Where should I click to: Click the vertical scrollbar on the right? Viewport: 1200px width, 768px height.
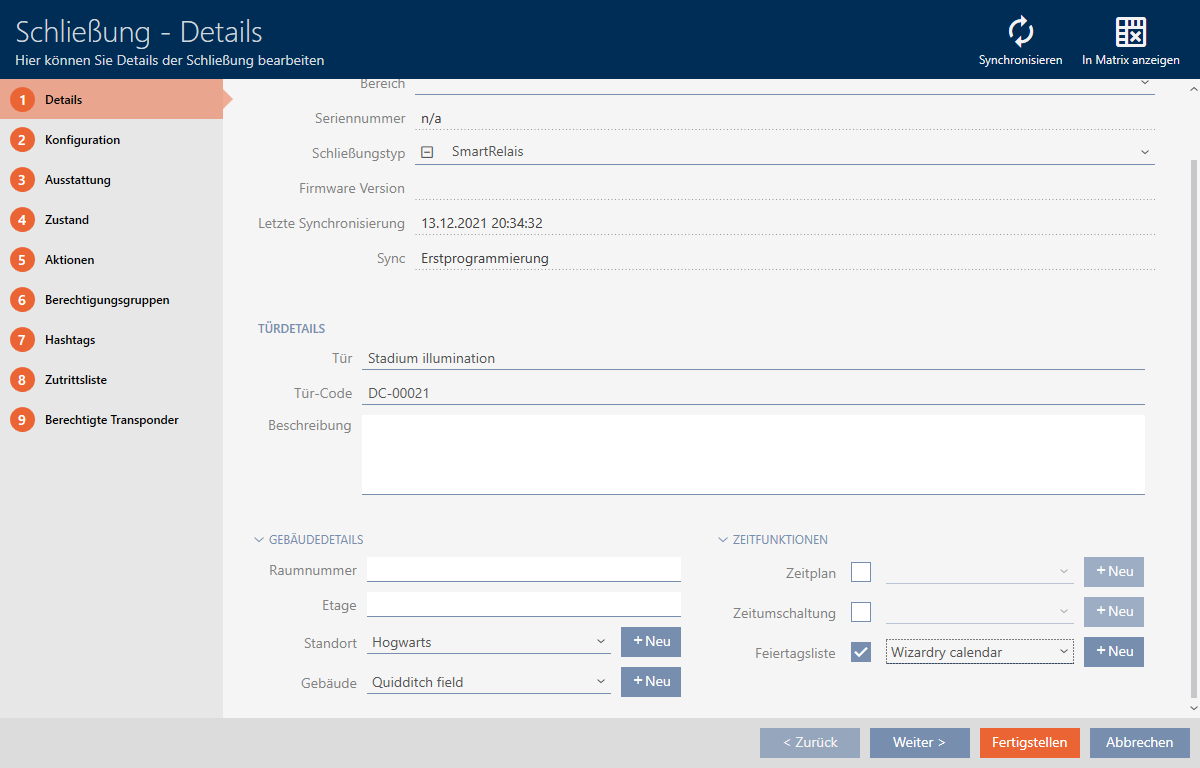(x=1194, y=400)
